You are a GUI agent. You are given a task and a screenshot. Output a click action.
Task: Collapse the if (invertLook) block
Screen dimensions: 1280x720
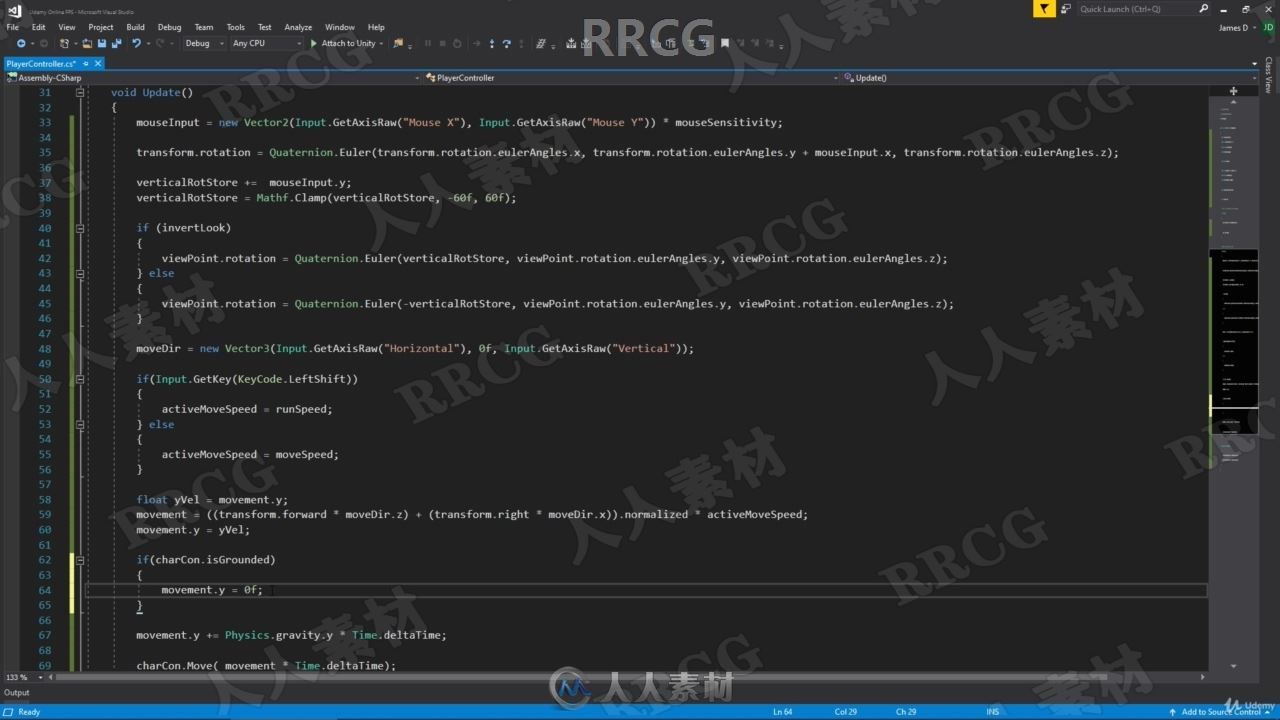pos(80,228)
